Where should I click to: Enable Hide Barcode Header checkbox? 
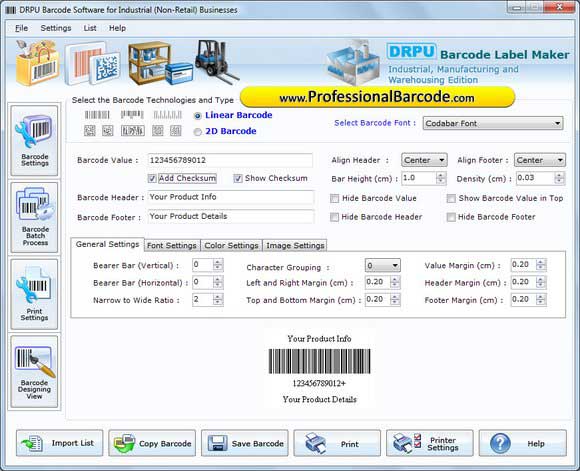click(x=334, y=217)
